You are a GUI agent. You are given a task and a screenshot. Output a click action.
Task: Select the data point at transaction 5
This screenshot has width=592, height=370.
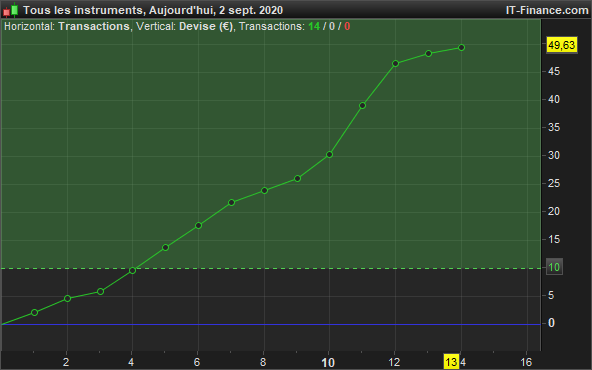coord(165,248)
